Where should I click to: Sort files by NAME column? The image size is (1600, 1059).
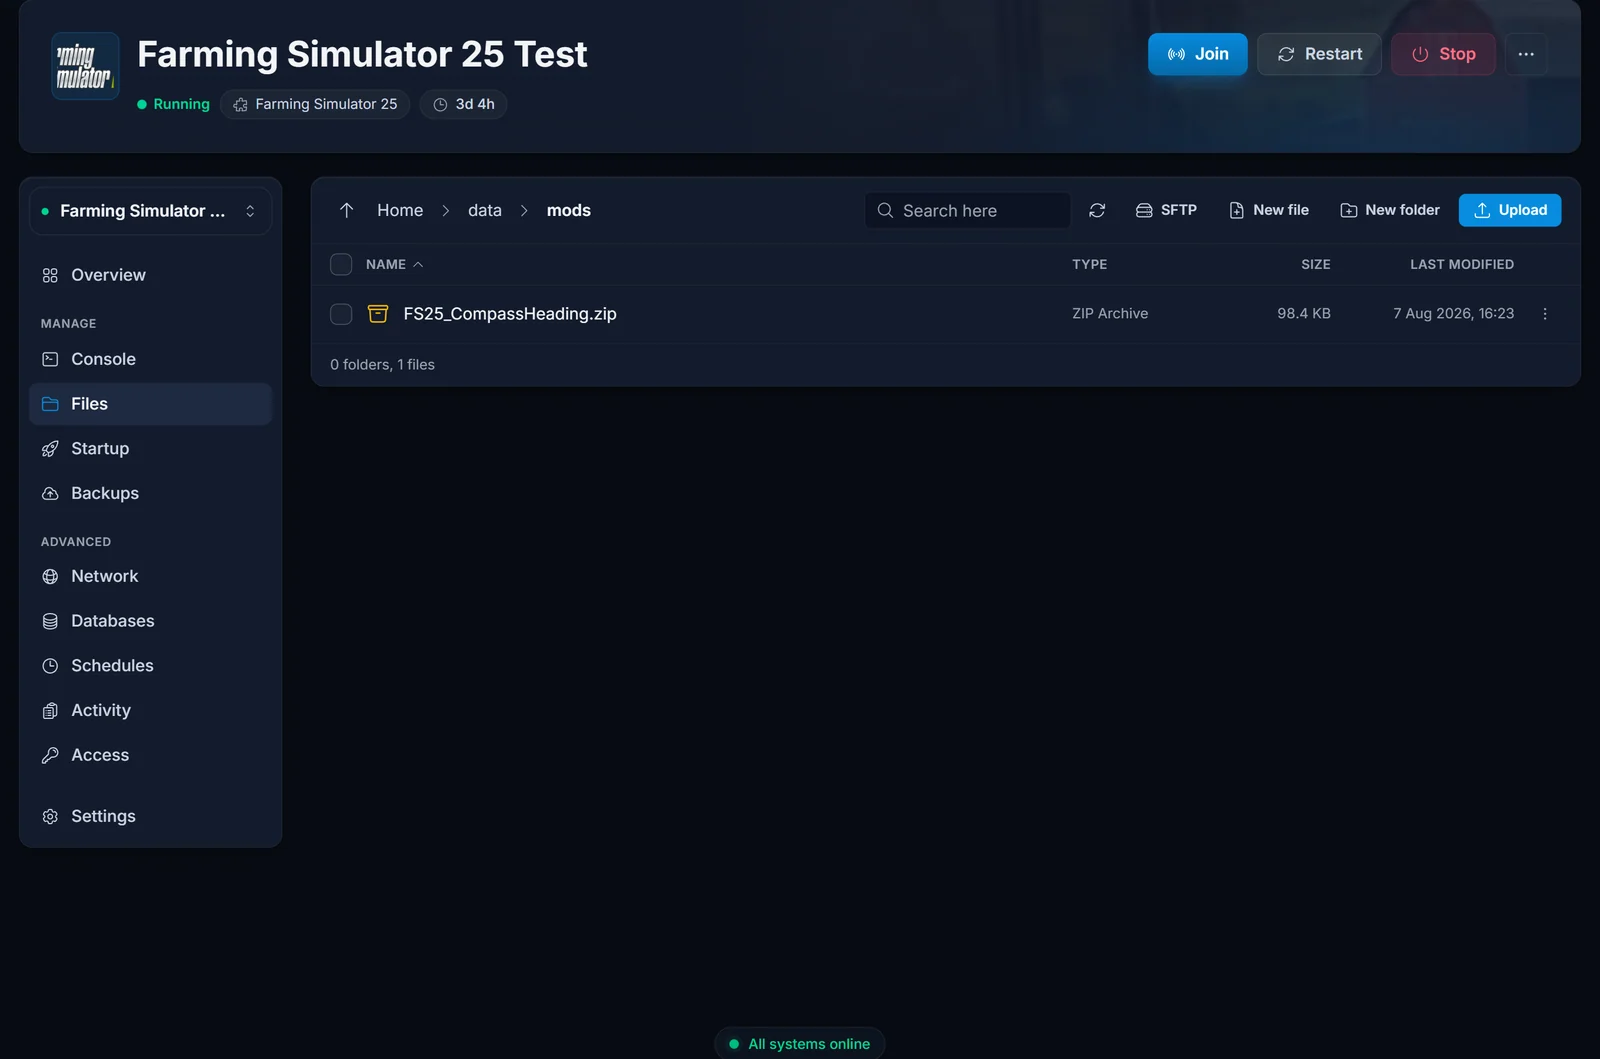click(394, 264)
